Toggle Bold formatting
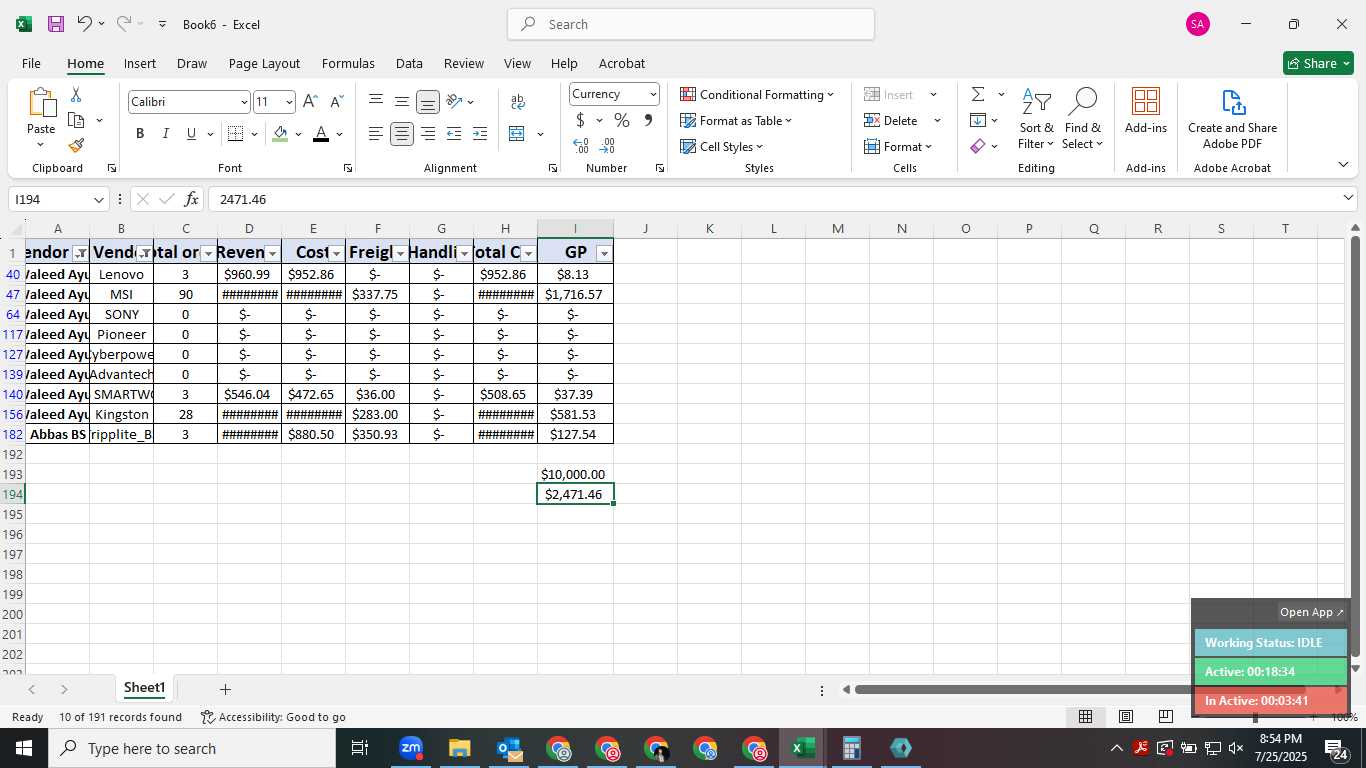Viewport: 1366px width, 768px height. [x=140, y=134]
